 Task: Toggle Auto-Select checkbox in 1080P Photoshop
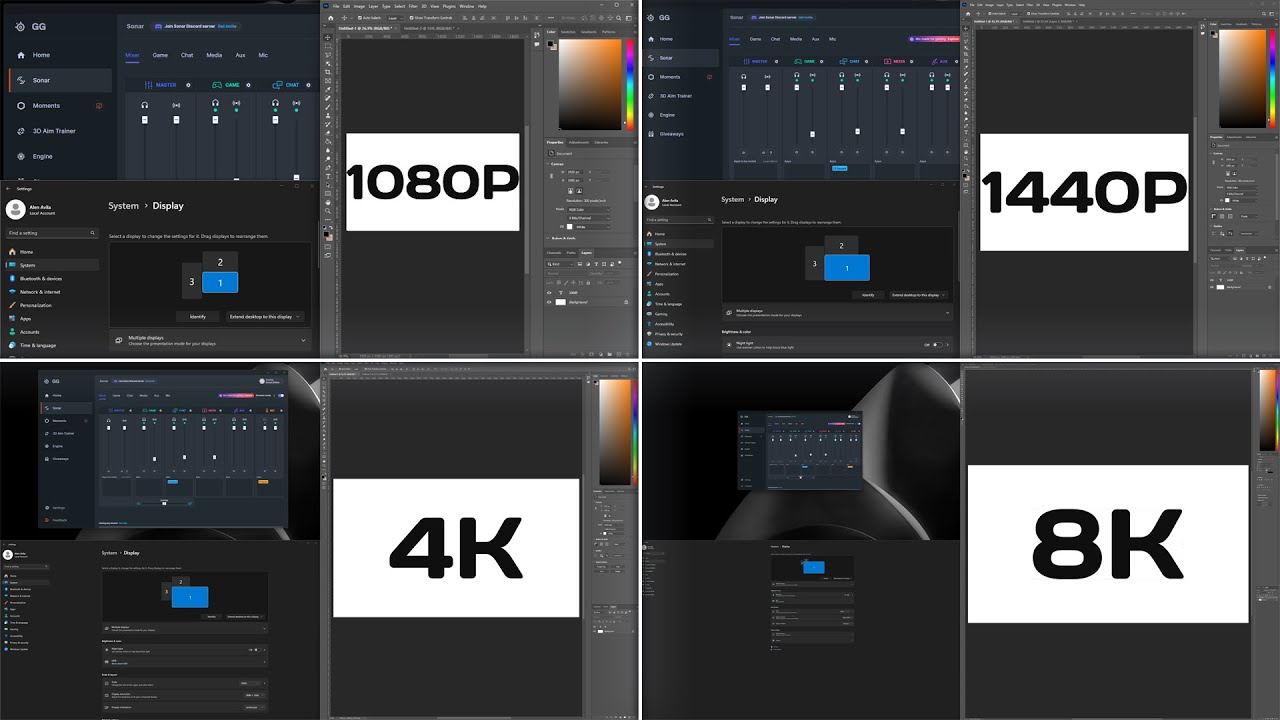tap(359, 18)
